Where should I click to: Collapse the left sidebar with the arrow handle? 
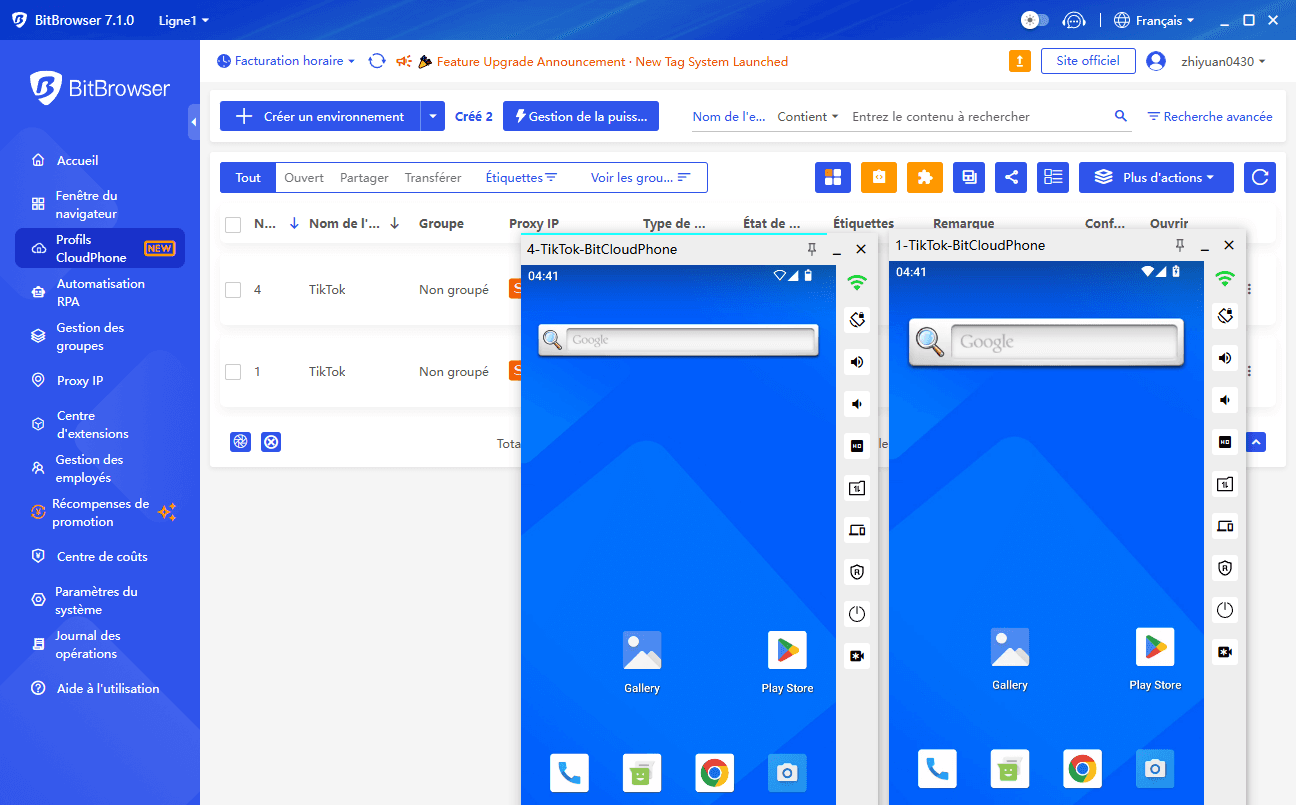click(x=193, y=122)
